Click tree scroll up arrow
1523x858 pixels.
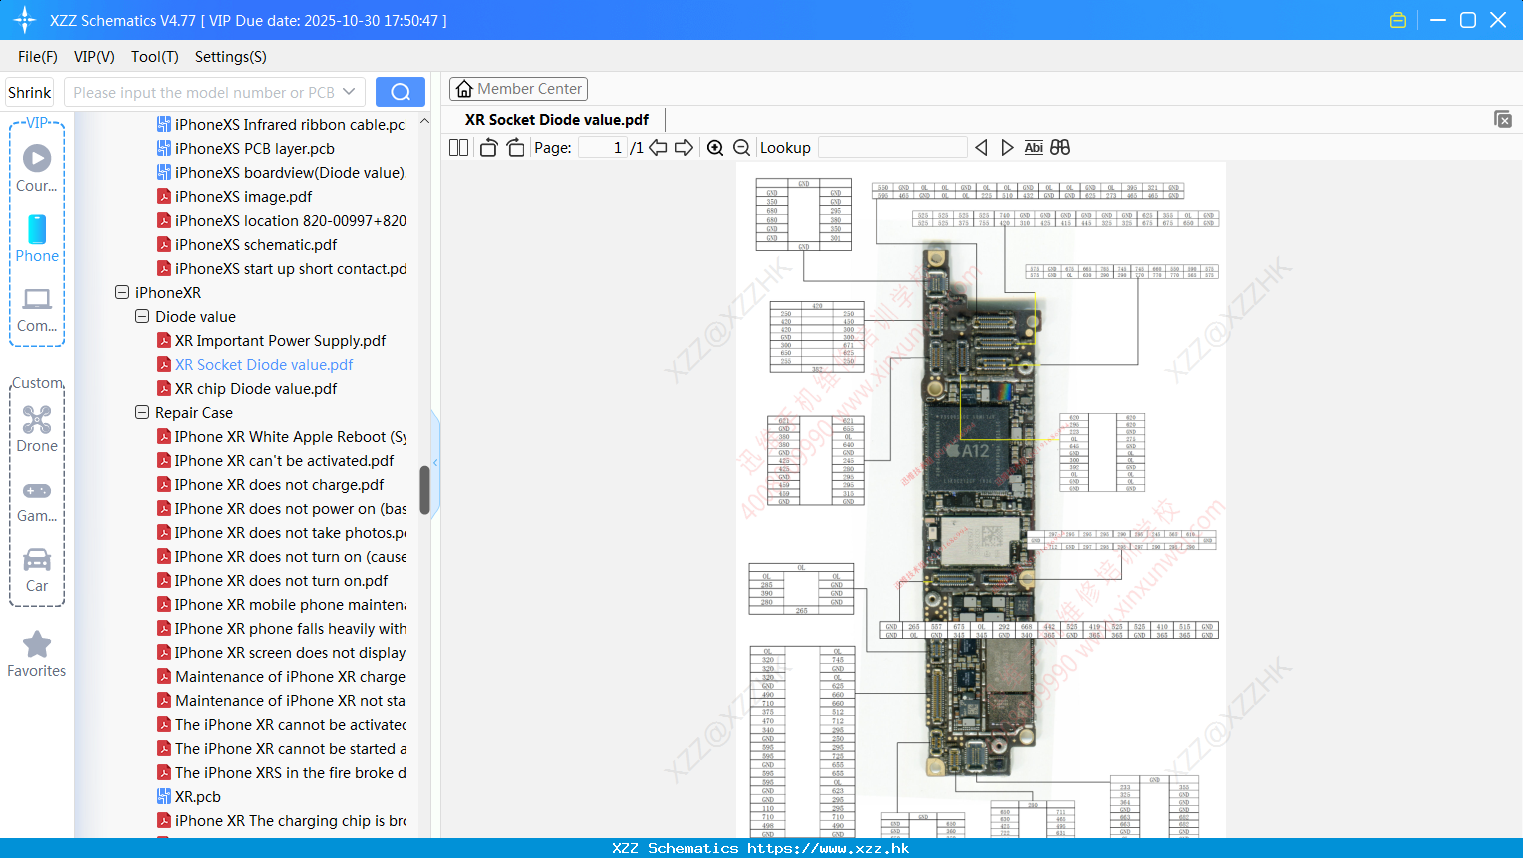pos(424,121)
